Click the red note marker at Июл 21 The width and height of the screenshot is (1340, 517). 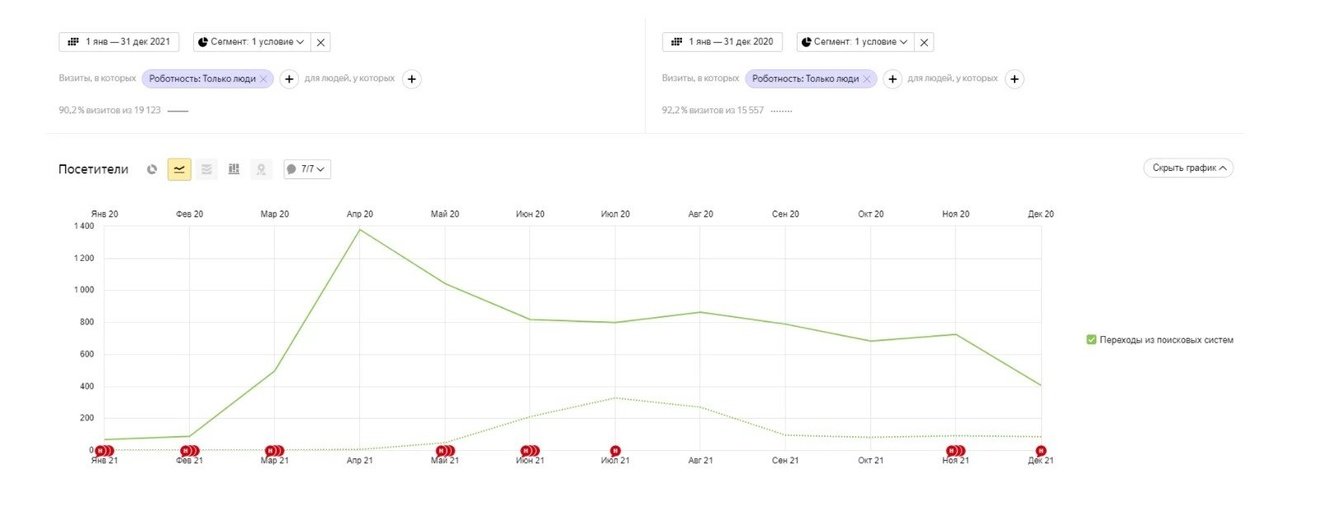615,451
